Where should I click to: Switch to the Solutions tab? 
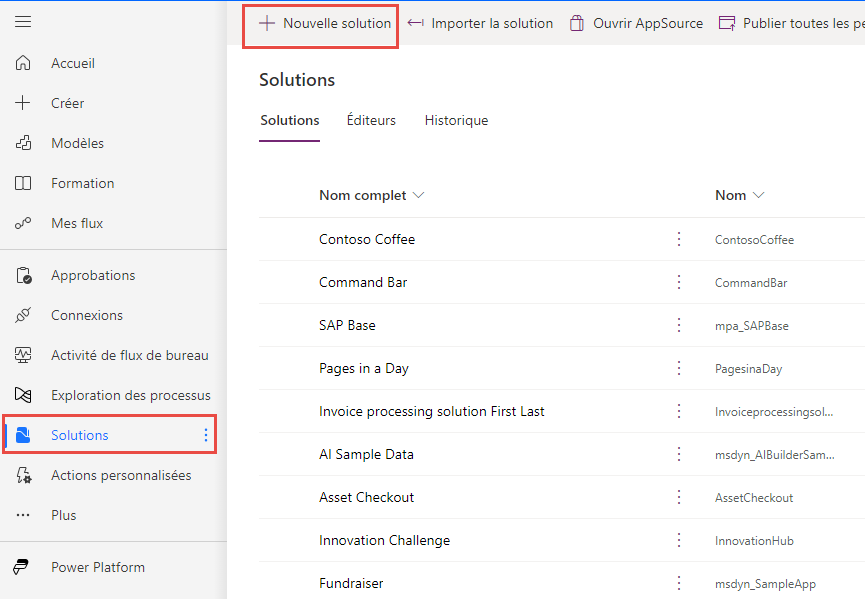tap(290, 120)
